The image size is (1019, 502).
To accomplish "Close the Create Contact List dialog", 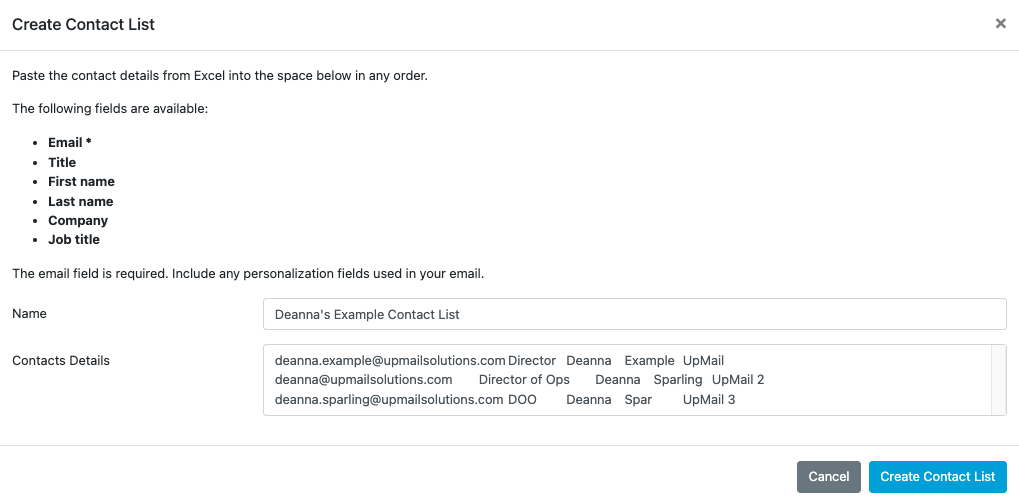I will point(1000,24).
